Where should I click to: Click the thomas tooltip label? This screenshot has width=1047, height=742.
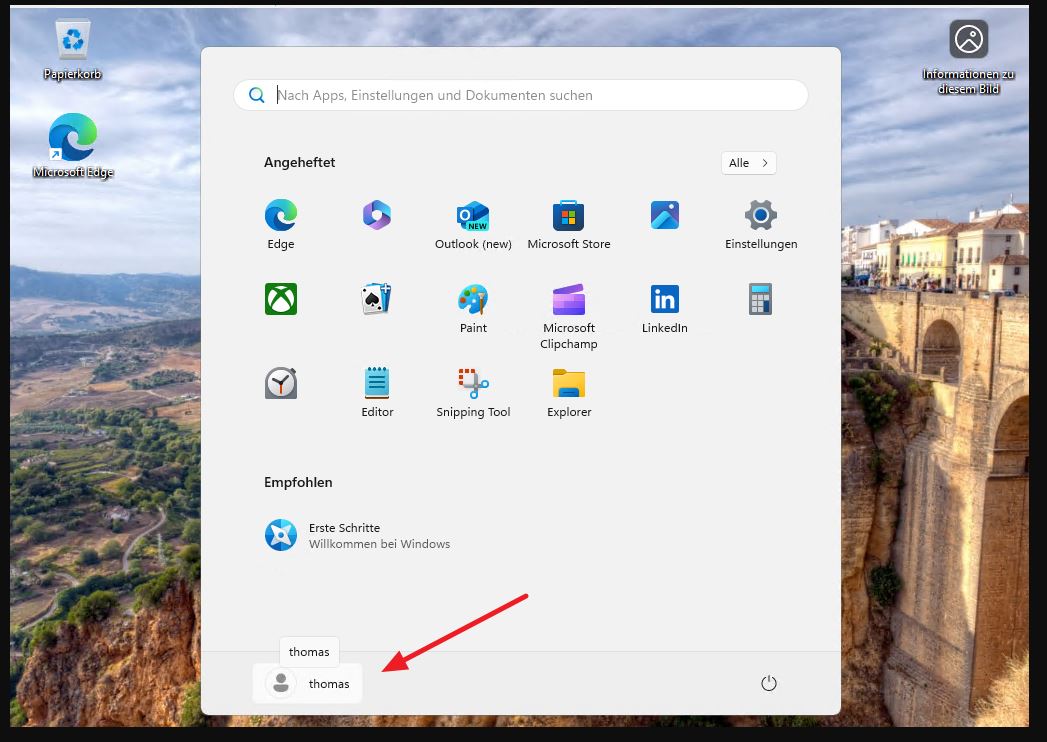tap(309, 652)
